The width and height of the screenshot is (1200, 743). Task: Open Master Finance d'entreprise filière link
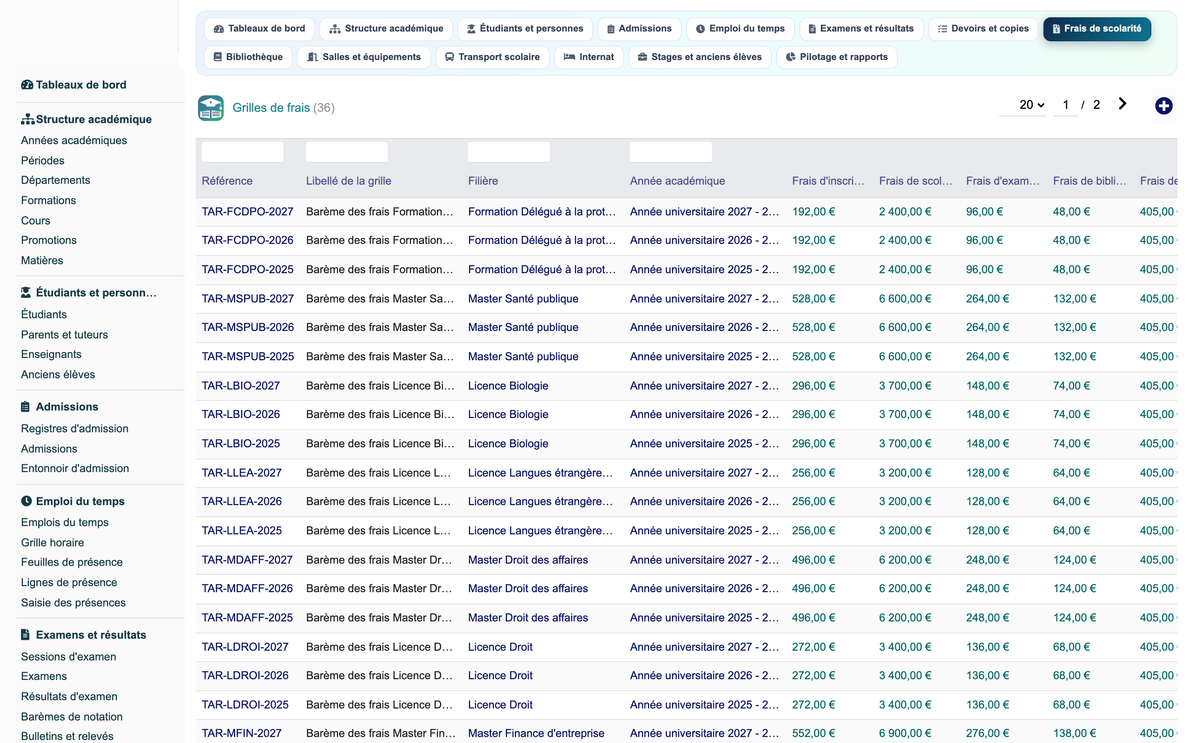click(x=536, y=734)
